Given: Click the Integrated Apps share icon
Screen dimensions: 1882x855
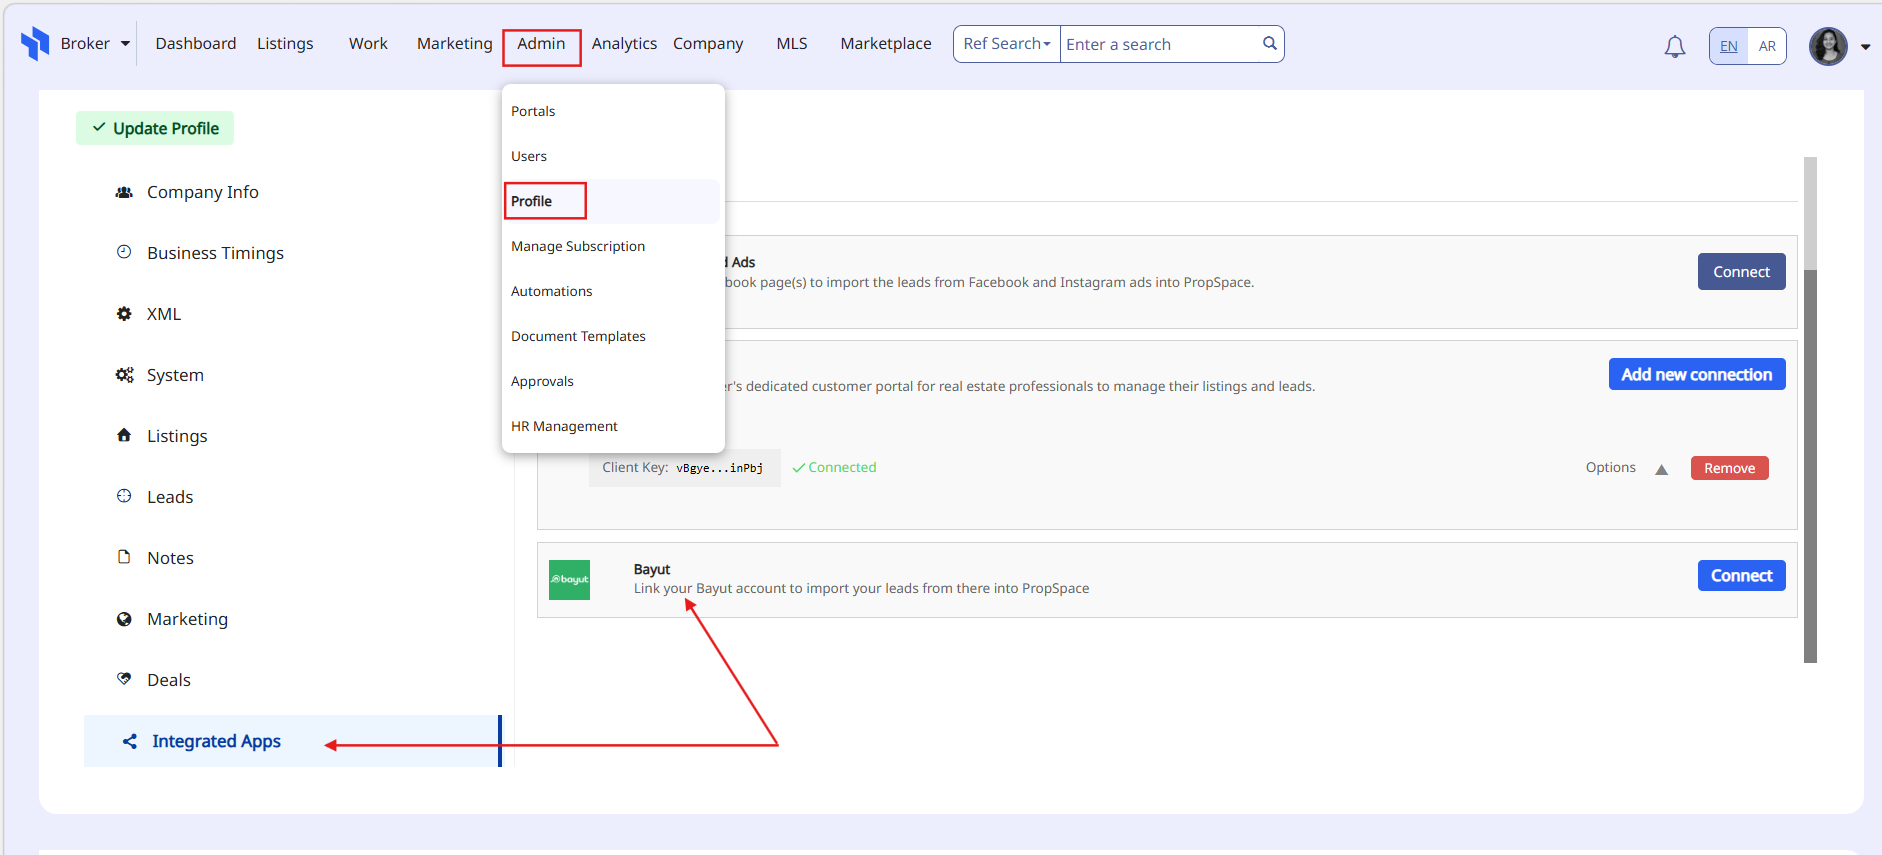Looking at the screenshot, I should pos(130,741).
